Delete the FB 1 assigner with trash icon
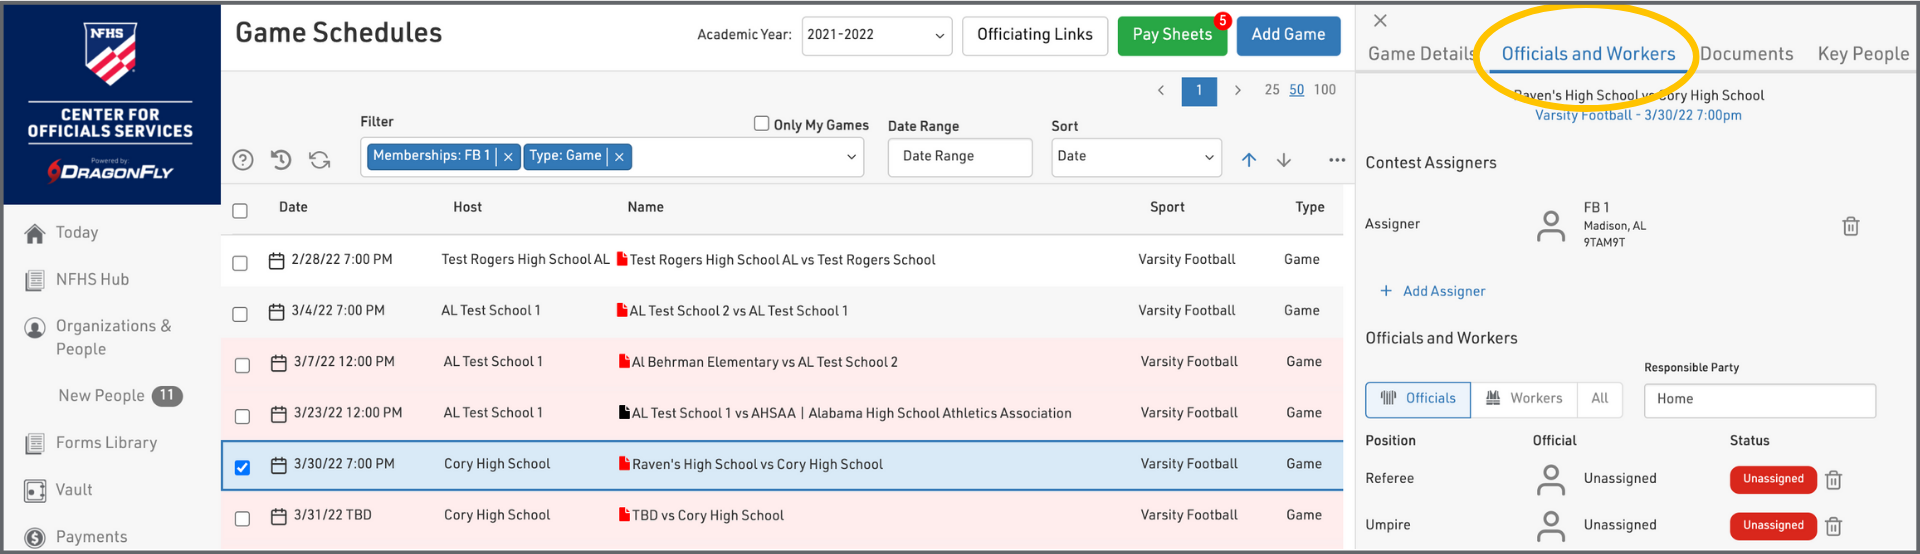 pyautogui.click(x=1850, y=227)
